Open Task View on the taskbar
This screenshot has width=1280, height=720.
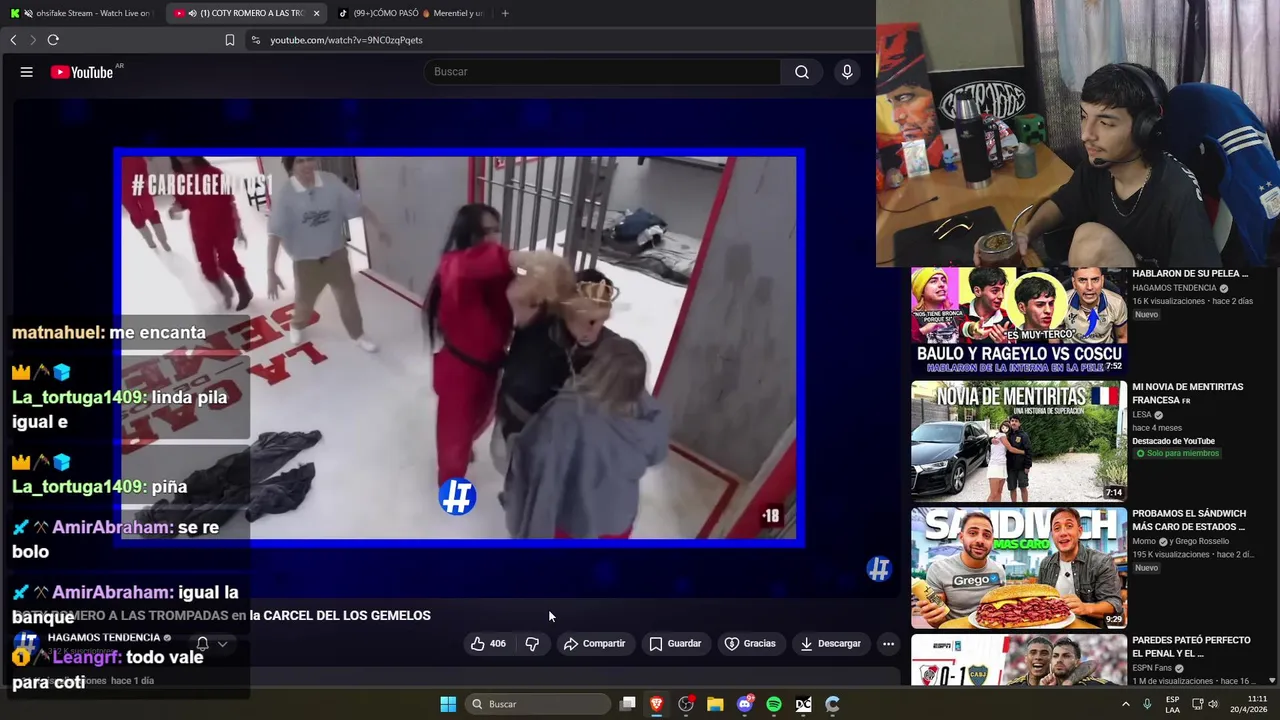pyautogui.click(x=628, y=704)
